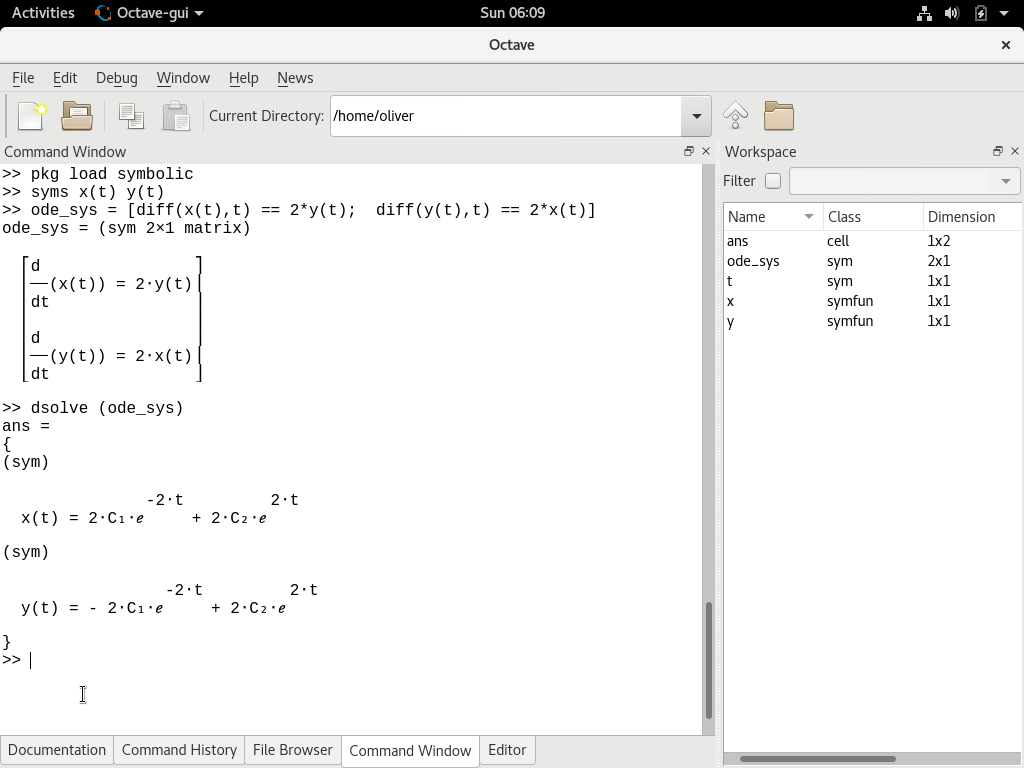The width and height of the screenshot is (1024, 768).
Task: Click the Copy toolbar icon
Action: [131, 116]
